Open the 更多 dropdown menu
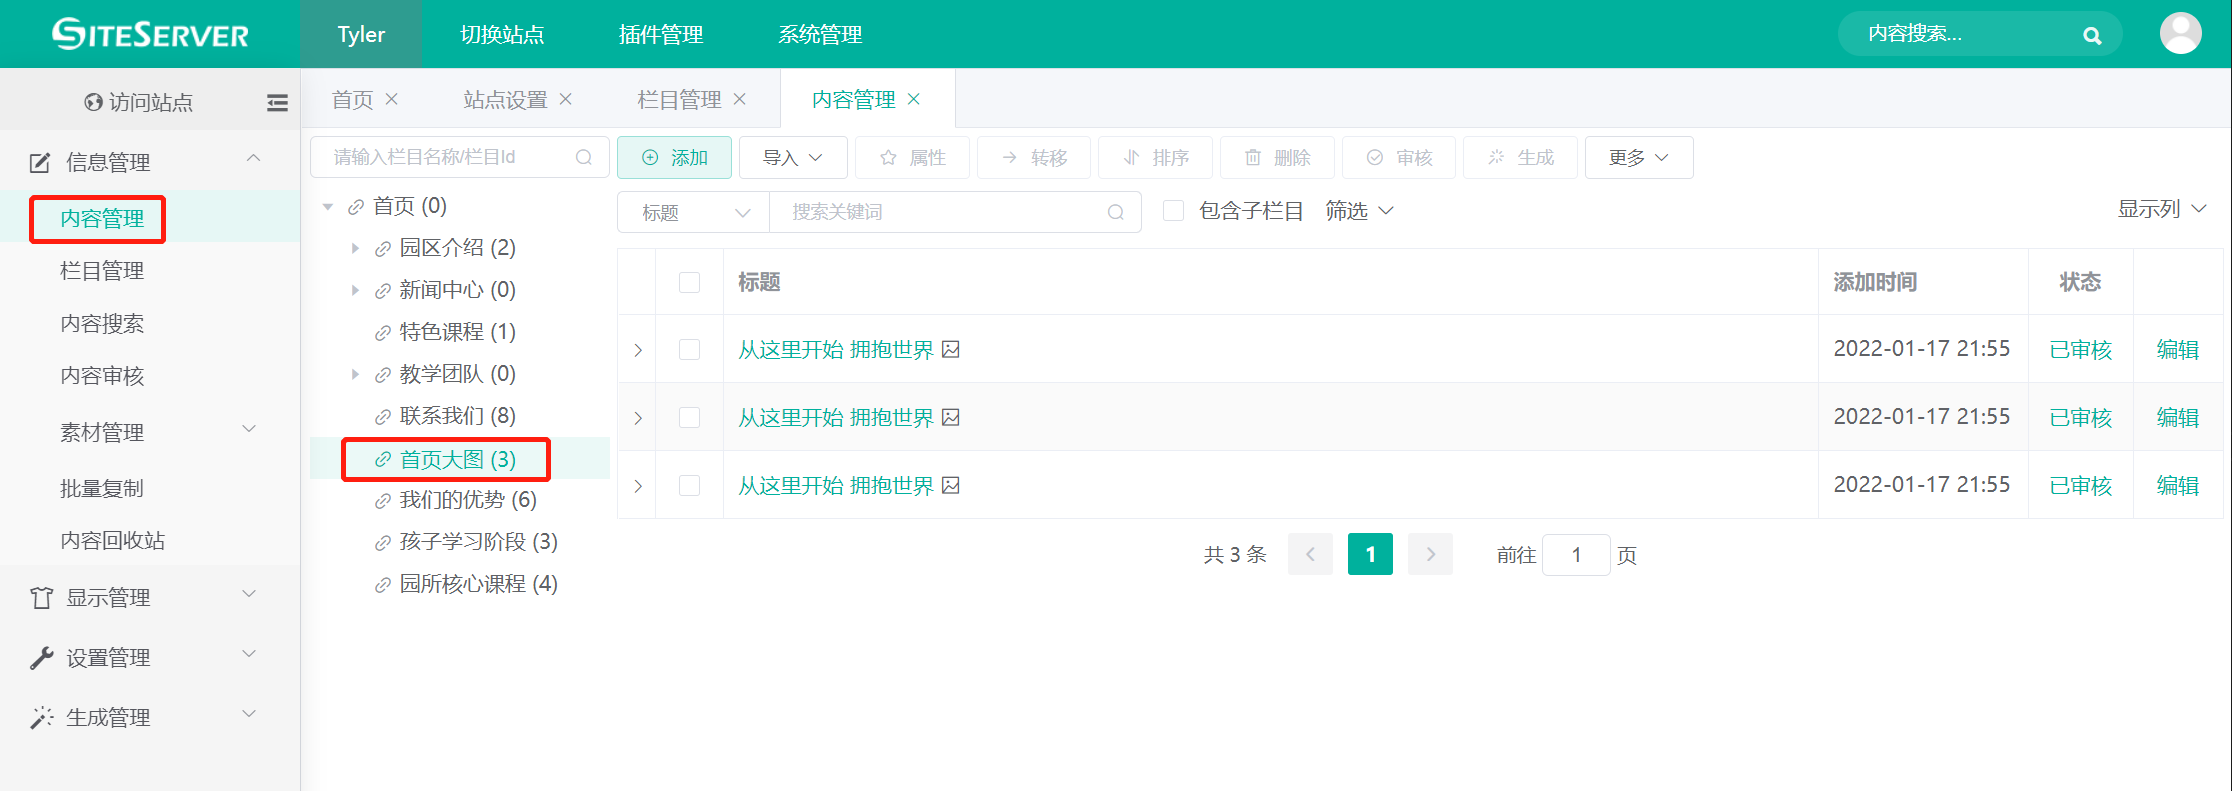 click(x=1638, y=158)
